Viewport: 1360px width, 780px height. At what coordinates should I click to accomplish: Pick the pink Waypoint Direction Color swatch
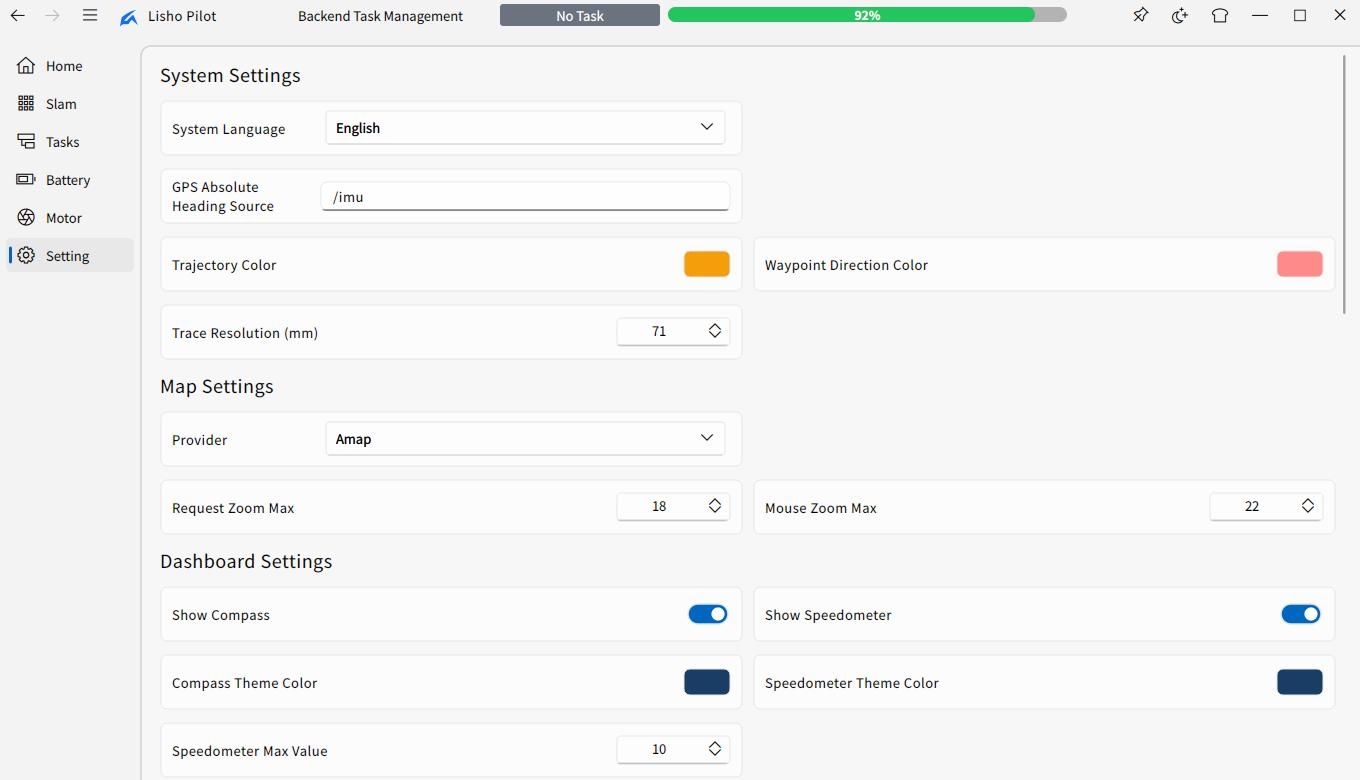1300,264
